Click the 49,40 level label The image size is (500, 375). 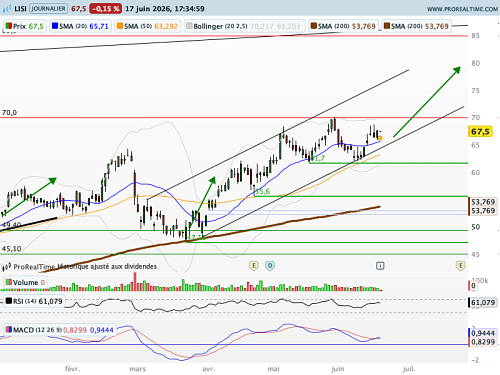click(x=12, y=225)
